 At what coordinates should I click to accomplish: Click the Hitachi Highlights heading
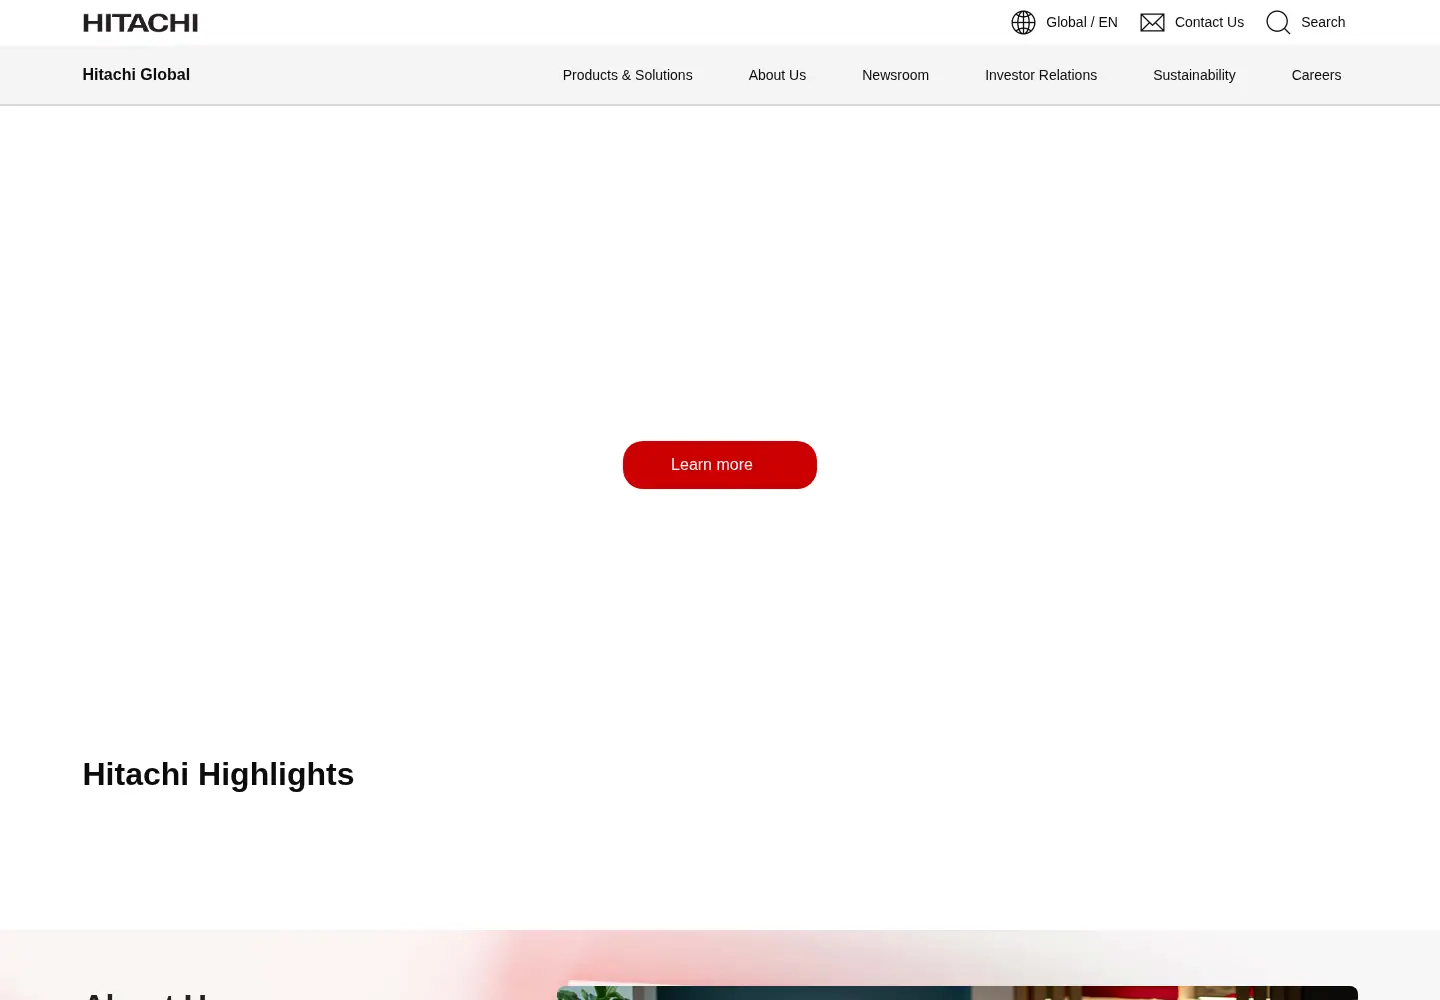pyautogui.click(x=218, y=774)
